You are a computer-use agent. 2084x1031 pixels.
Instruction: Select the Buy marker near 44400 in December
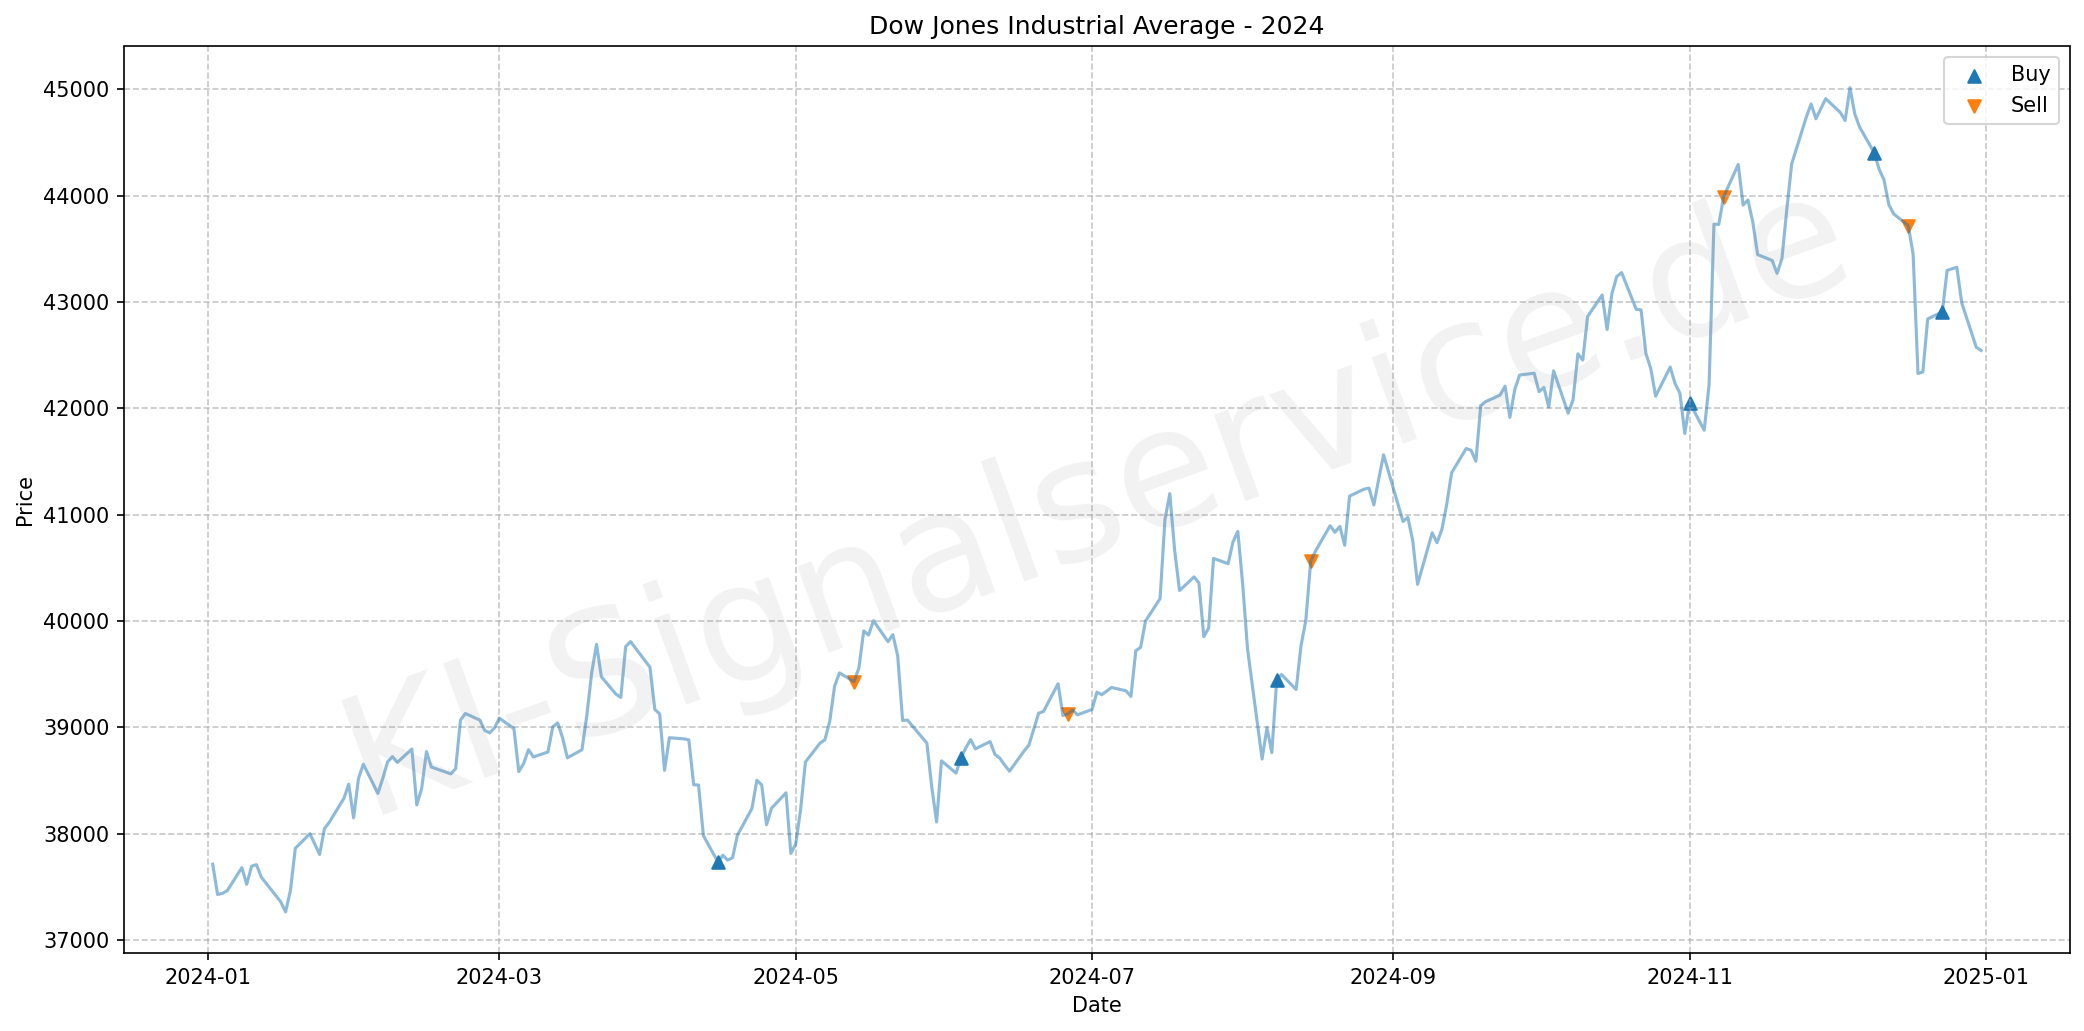[x=1874, y=153]
